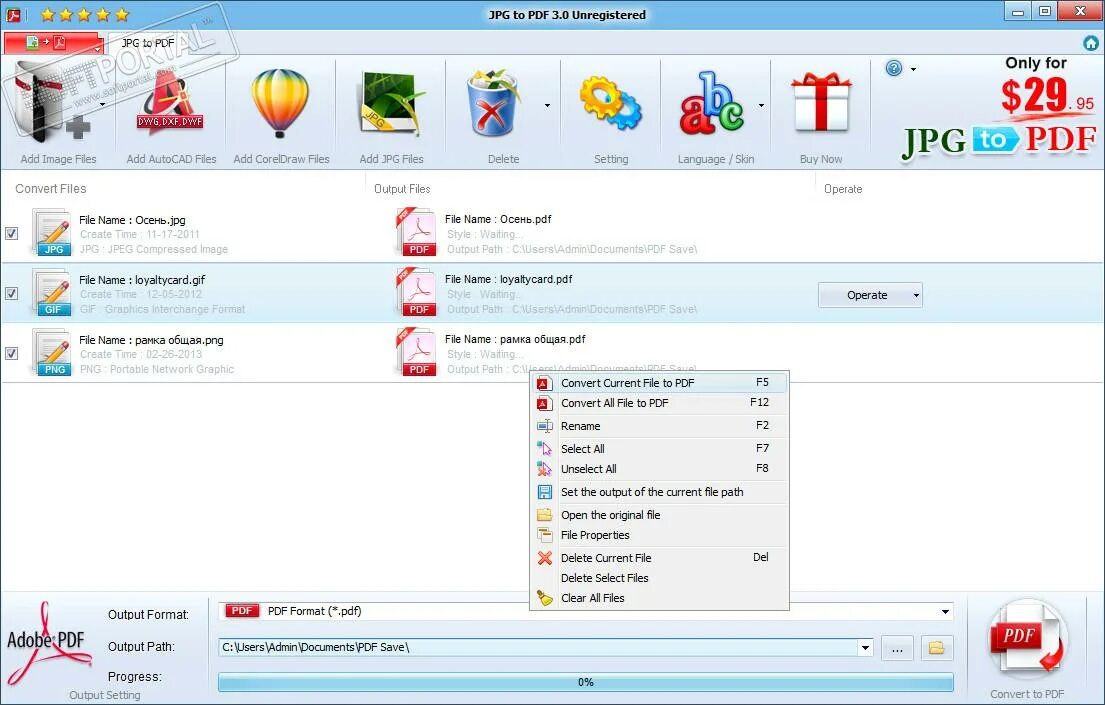
Task: Click the Output Files column header
Action: point(402,189)
